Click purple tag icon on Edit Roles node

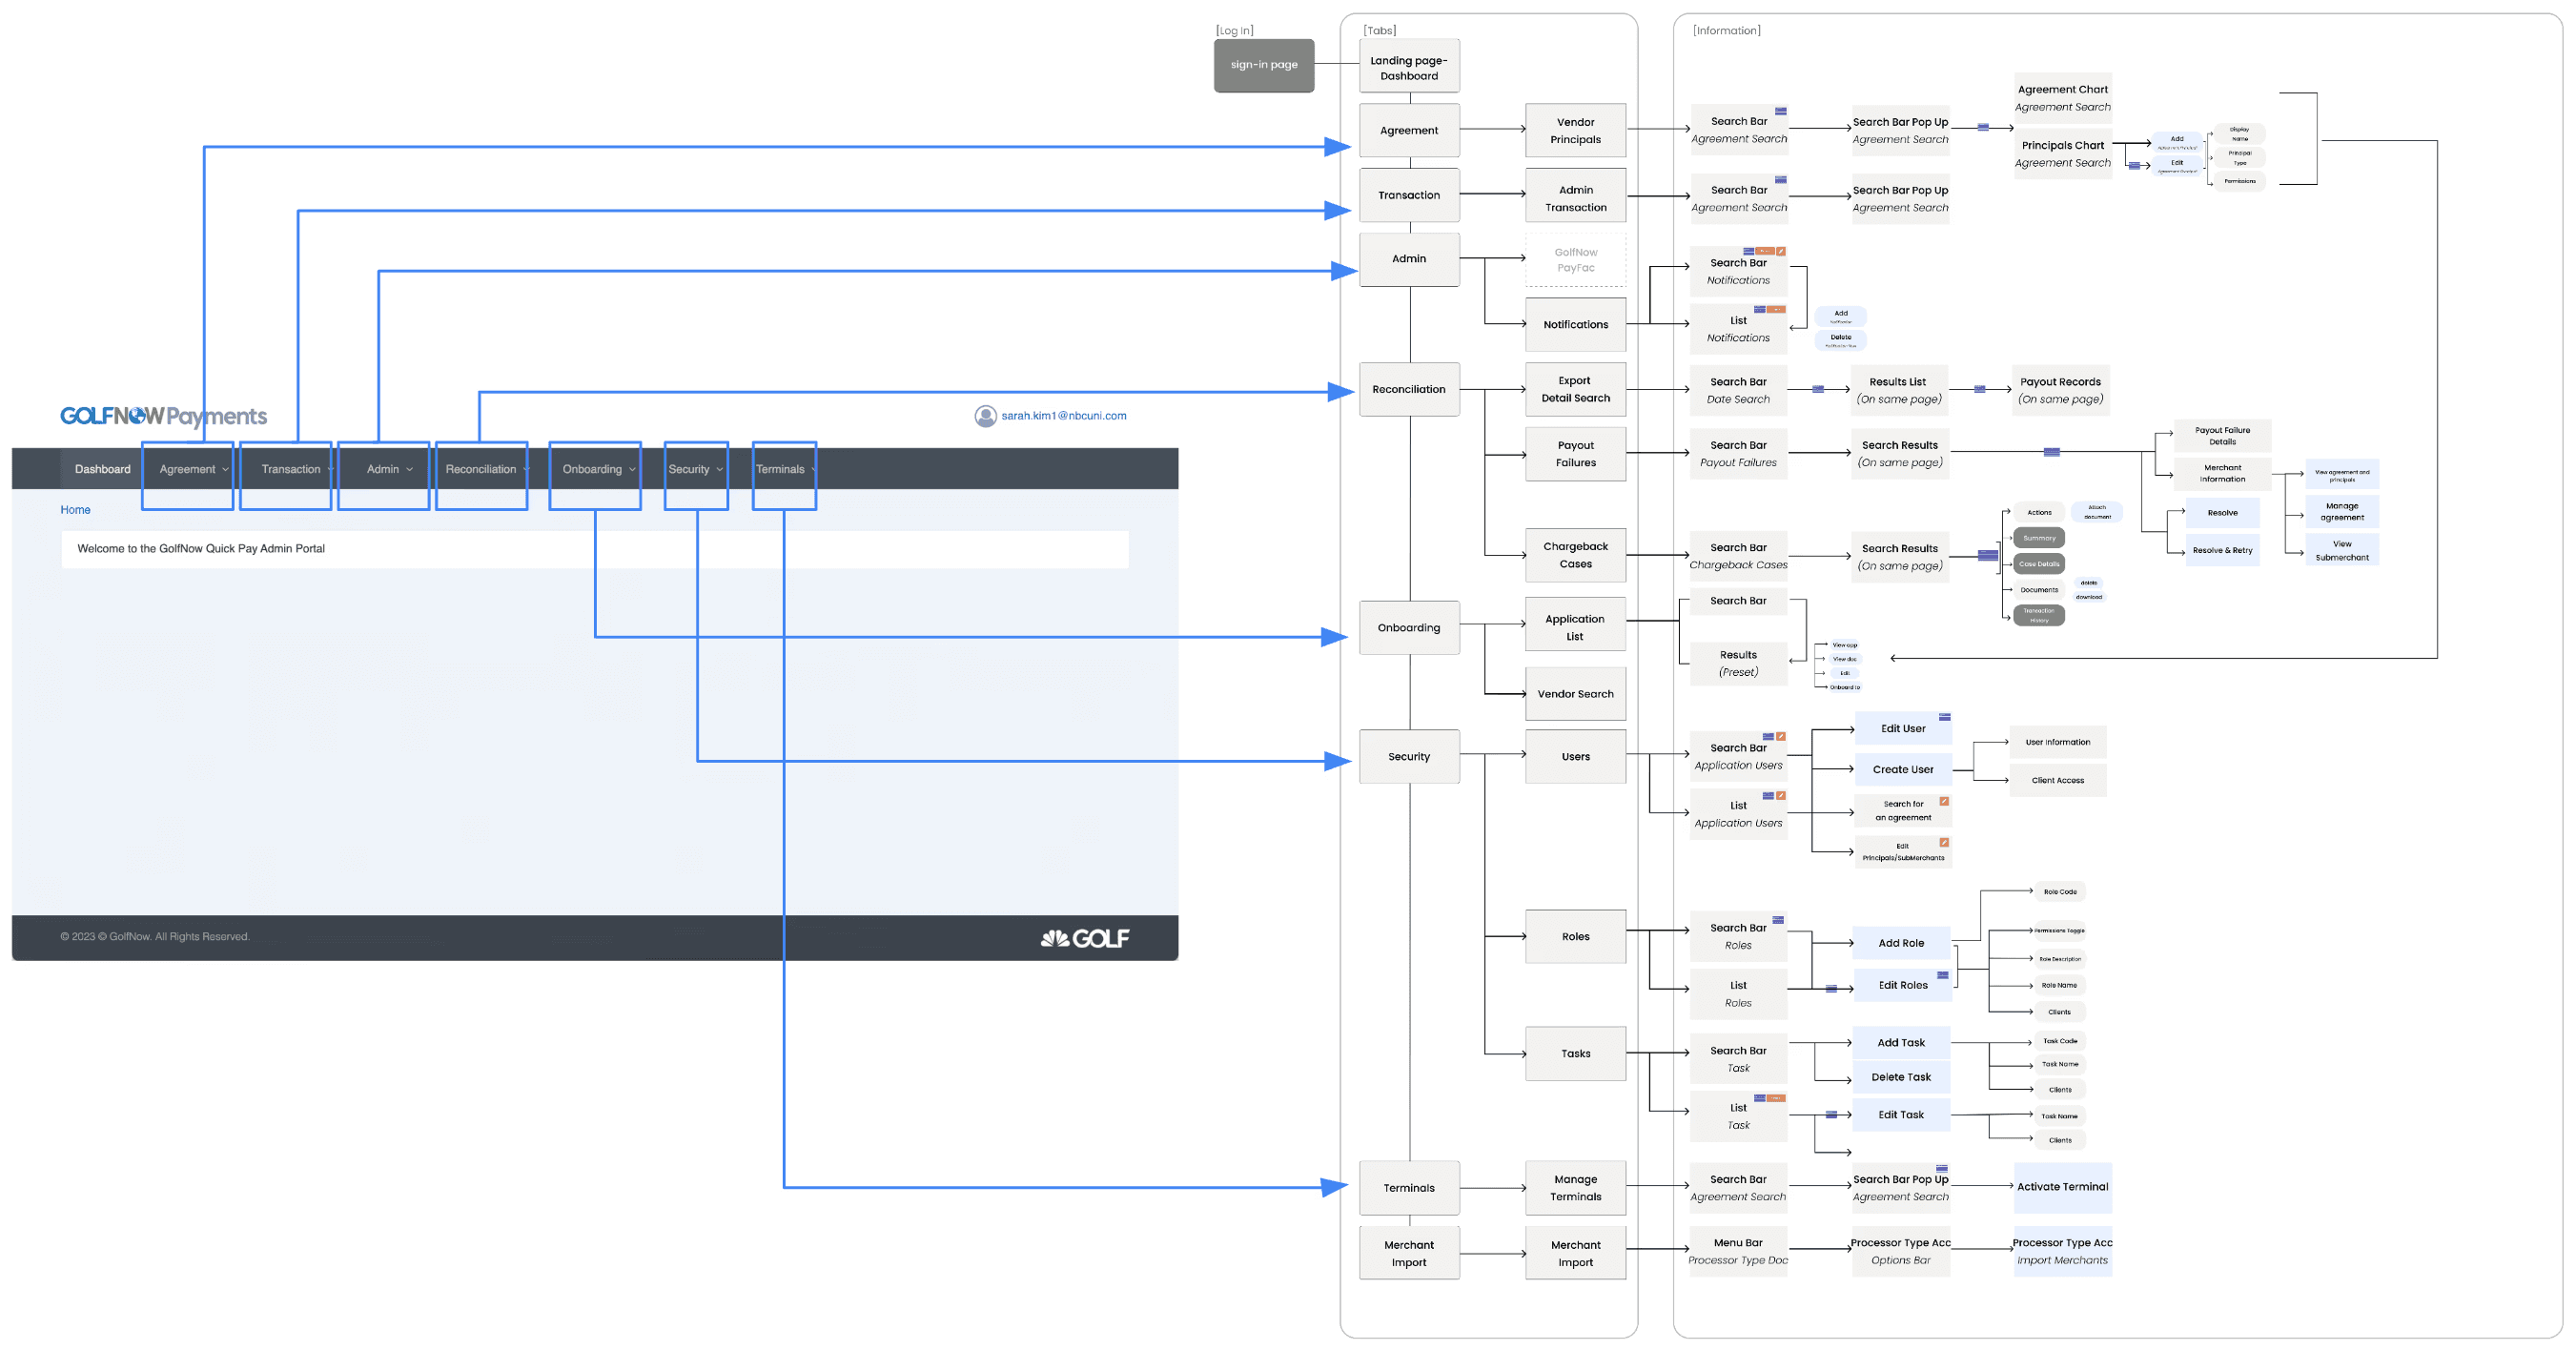[x=1943, y=975]
